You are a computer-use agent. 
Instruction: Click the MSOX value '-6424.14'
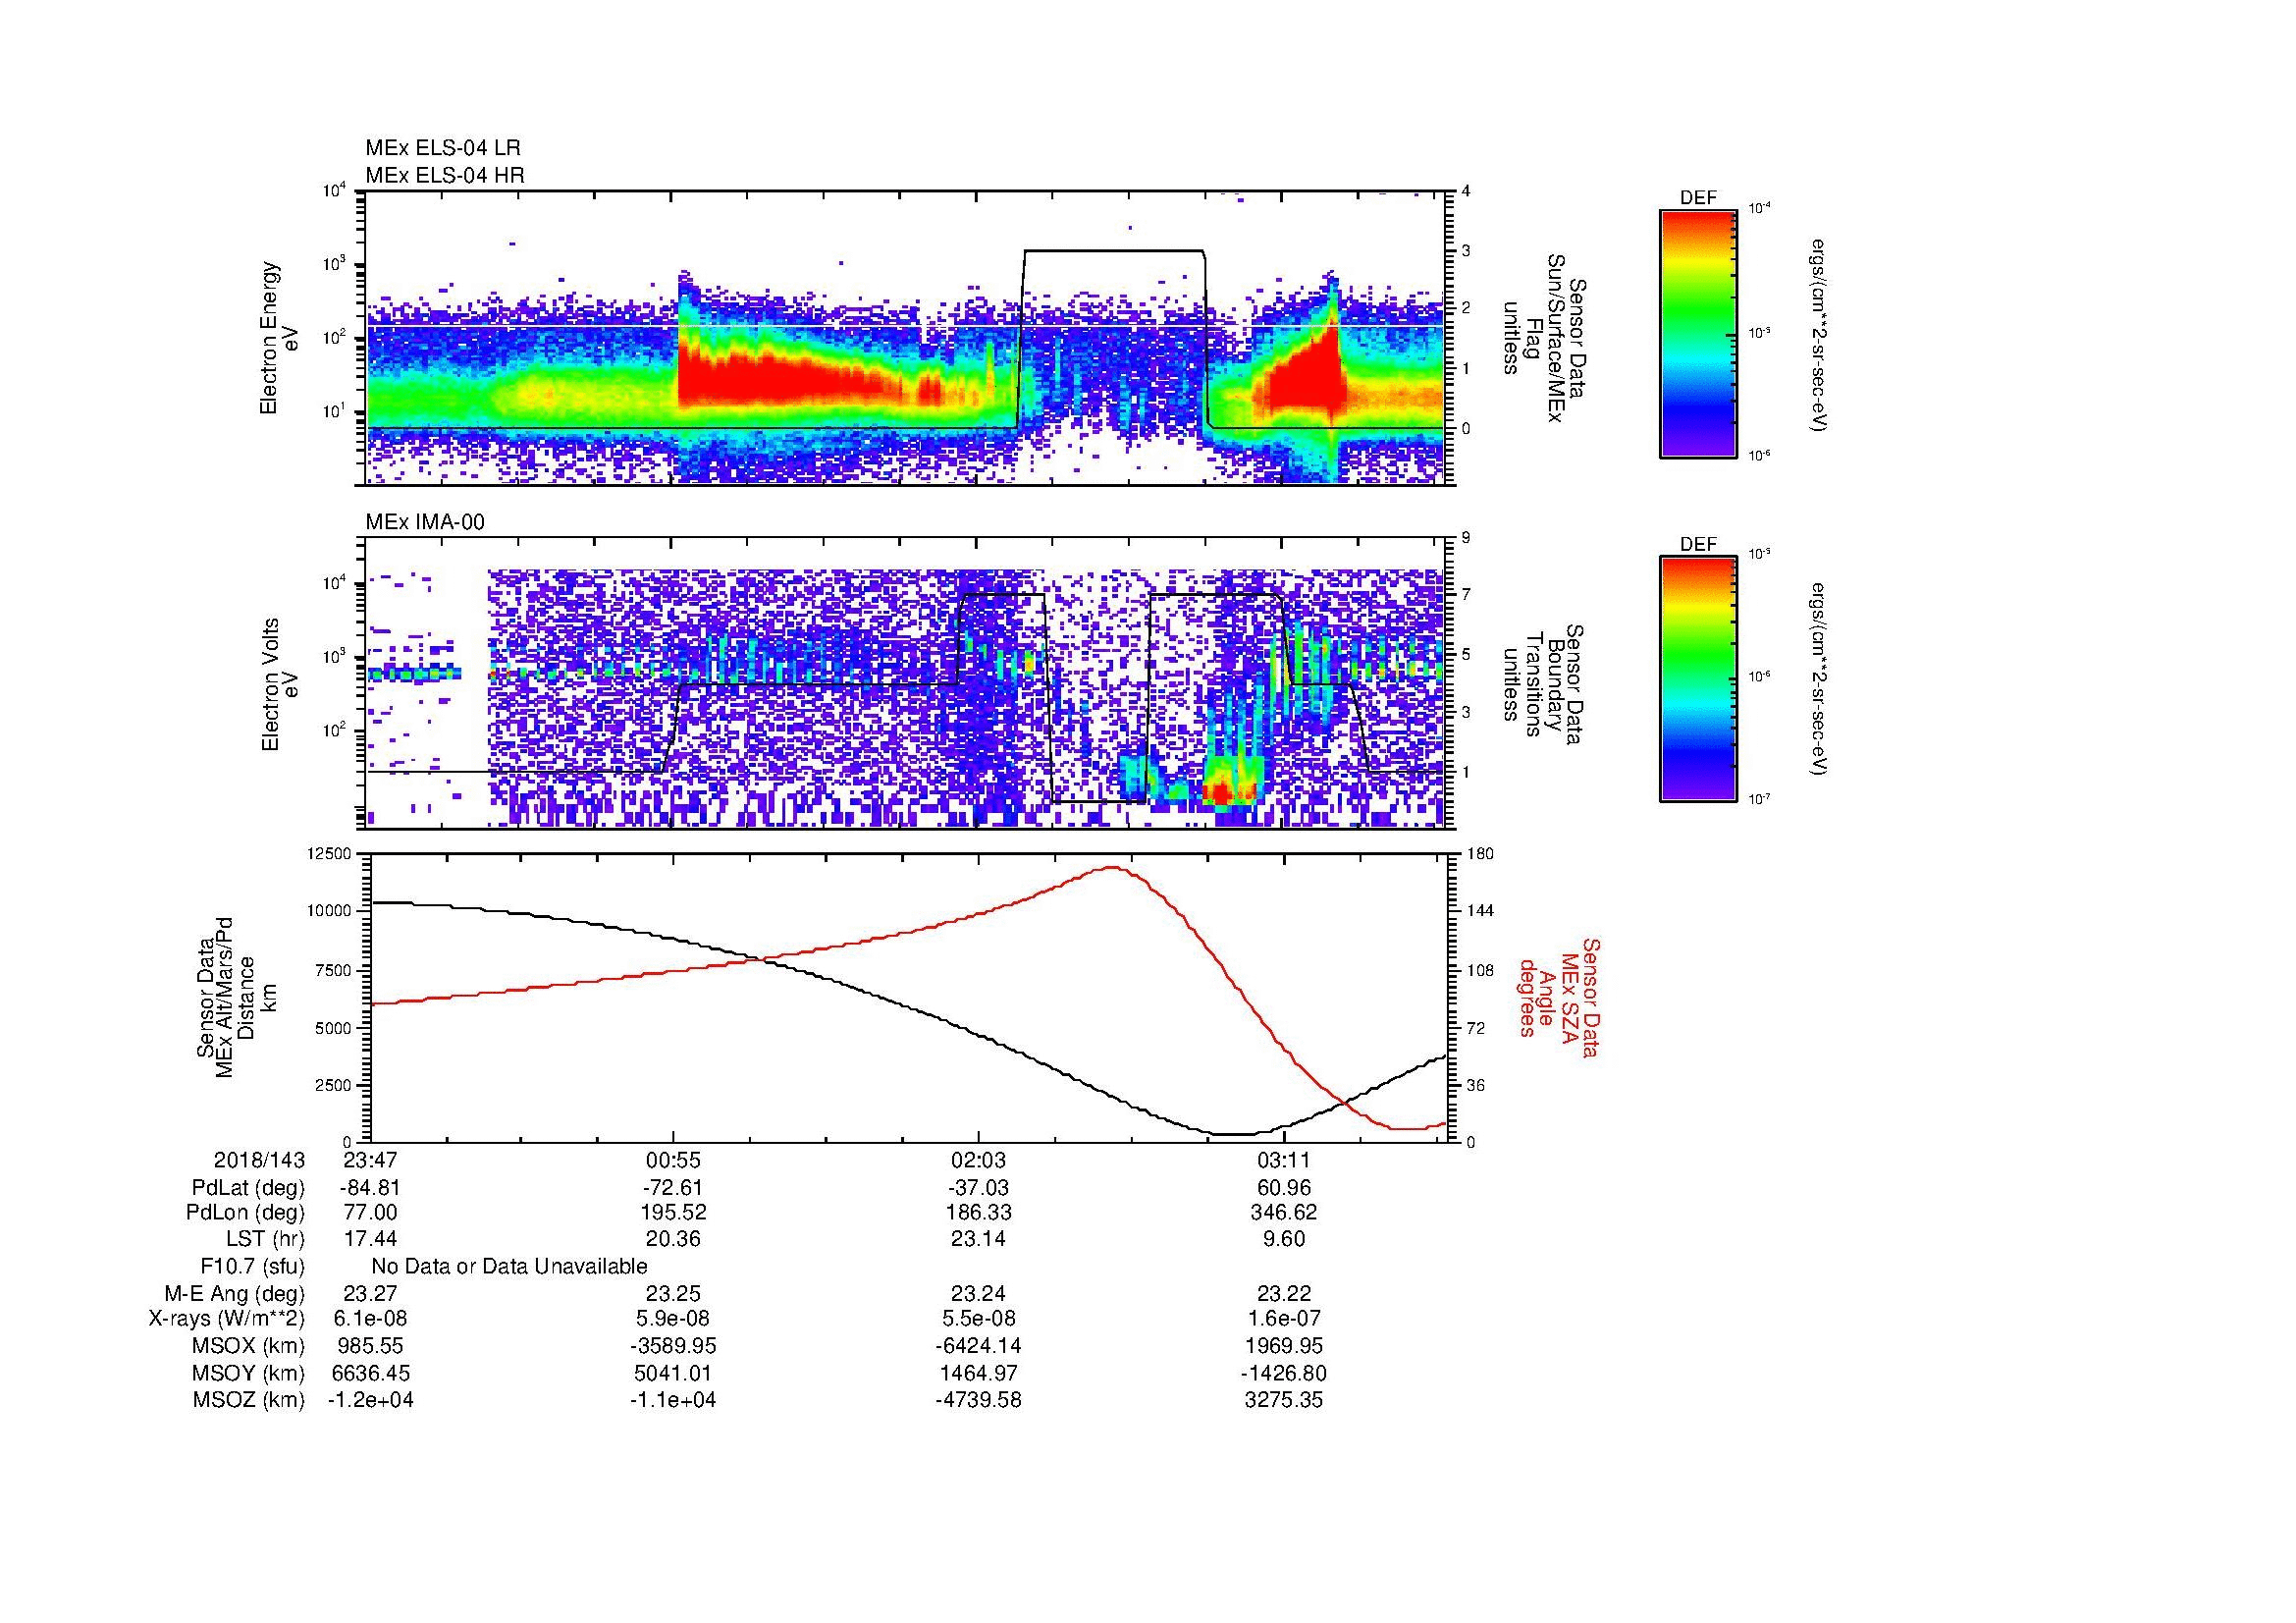978,1346
